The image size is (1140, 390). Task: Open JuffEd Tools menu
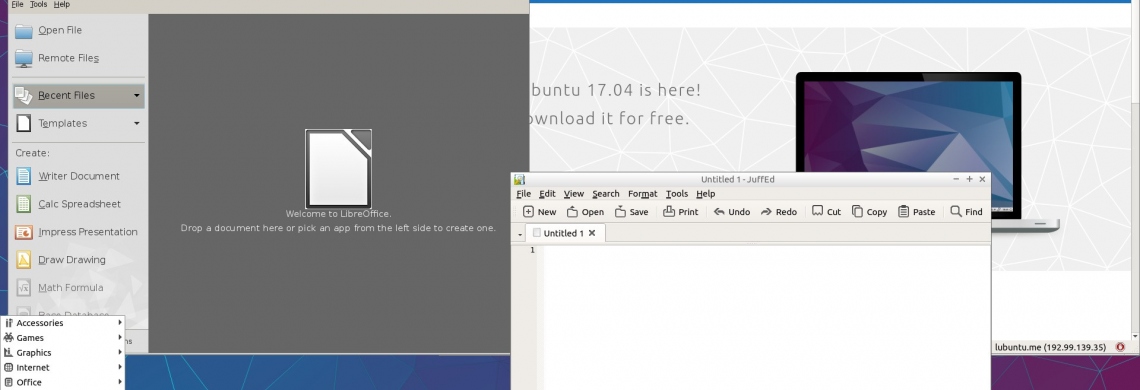coord(677,194)
